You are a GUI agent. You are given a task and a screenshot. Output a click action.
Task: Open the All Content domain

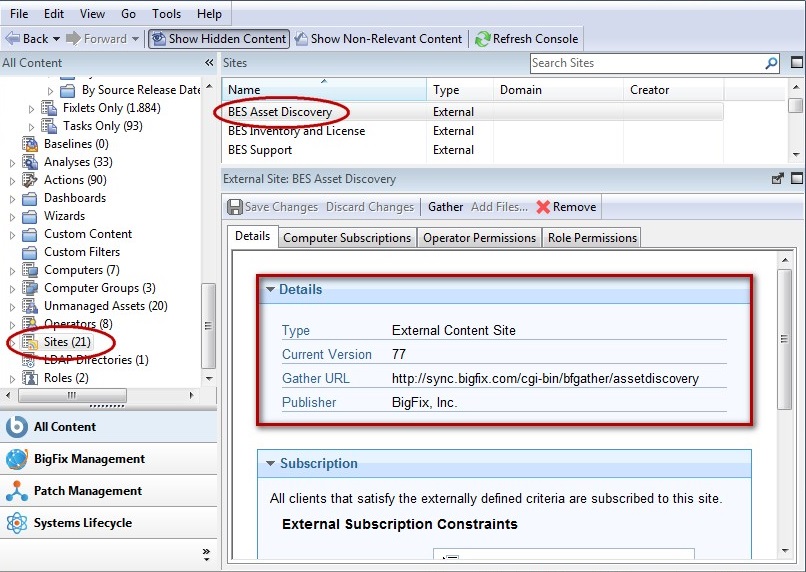click(x=108, y=427)
